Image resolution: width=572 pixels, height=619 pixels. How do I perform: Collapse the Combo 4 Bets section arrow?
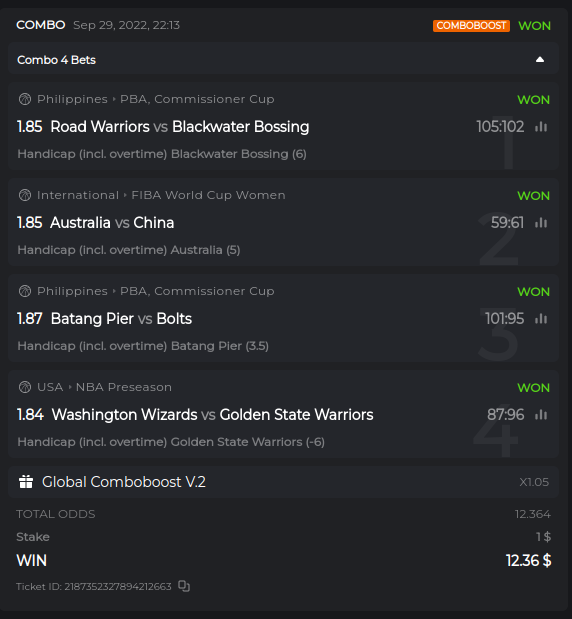point(540,60)
